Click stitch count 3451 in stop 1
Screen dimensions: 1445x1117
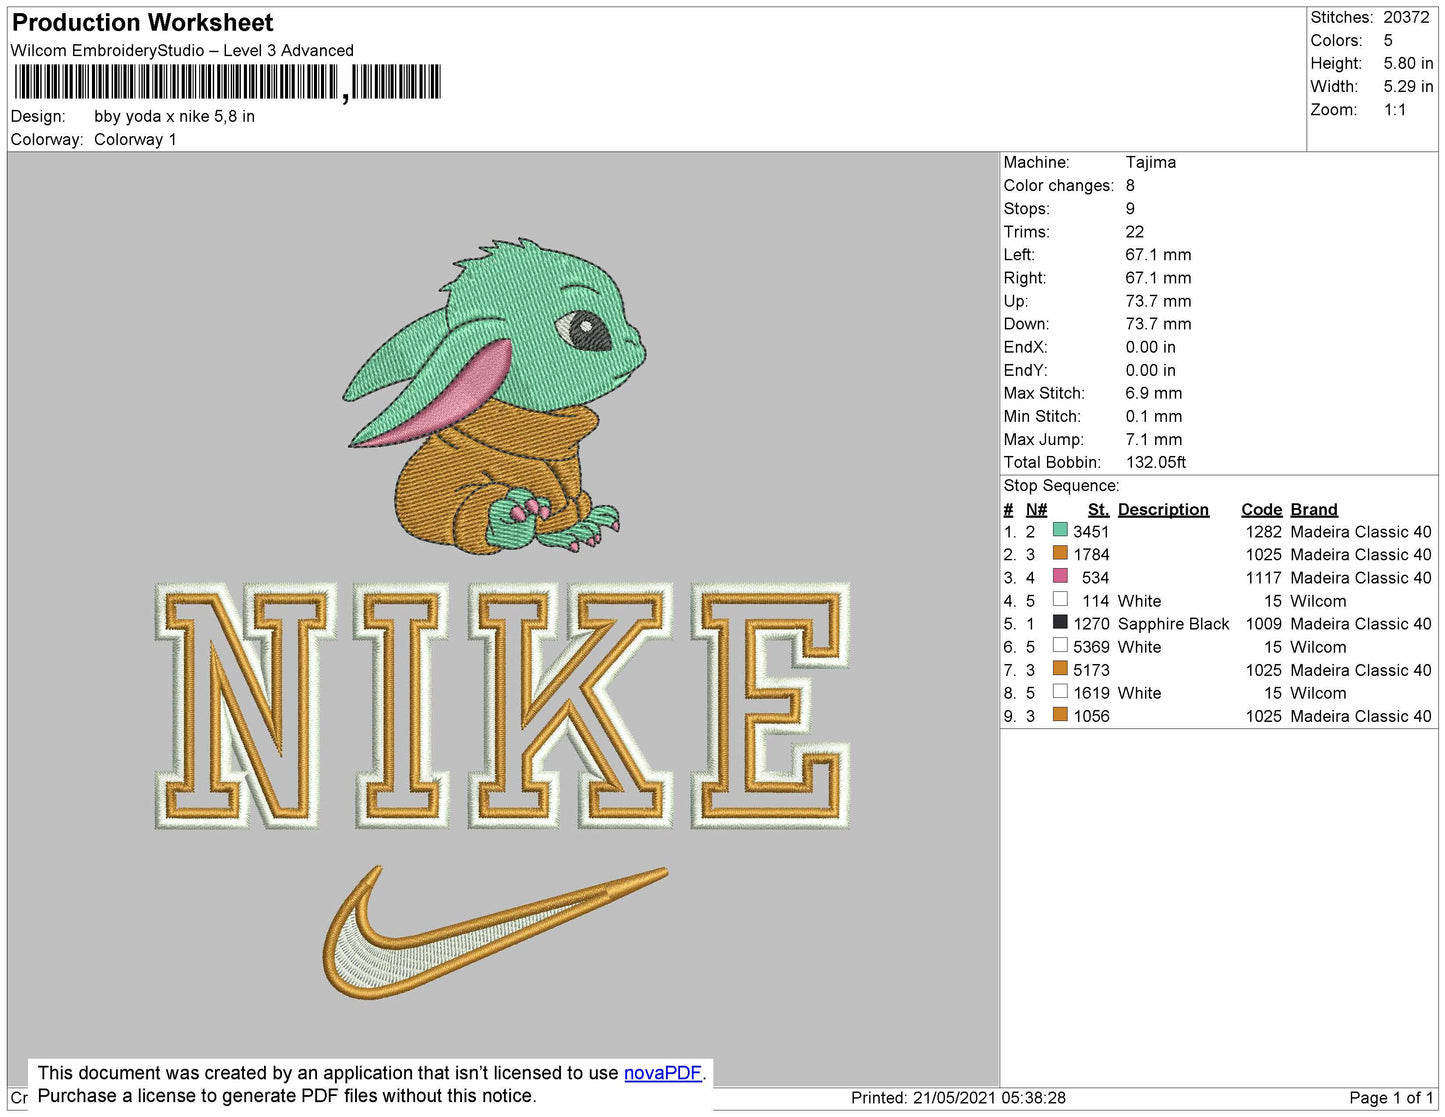[1091, 532]
